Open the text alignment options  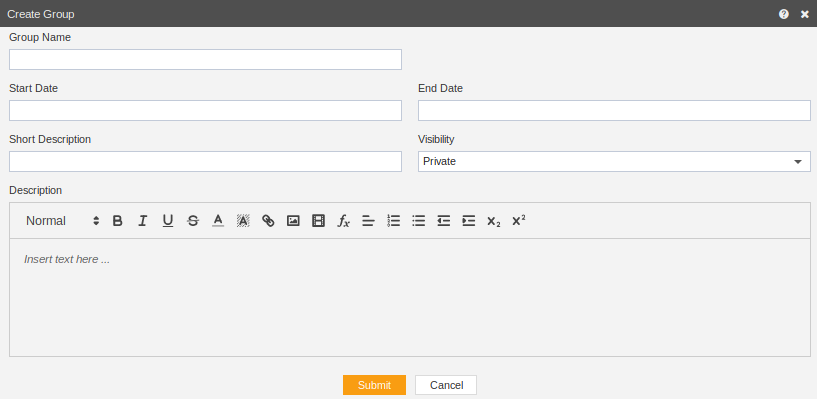point(368,221)
